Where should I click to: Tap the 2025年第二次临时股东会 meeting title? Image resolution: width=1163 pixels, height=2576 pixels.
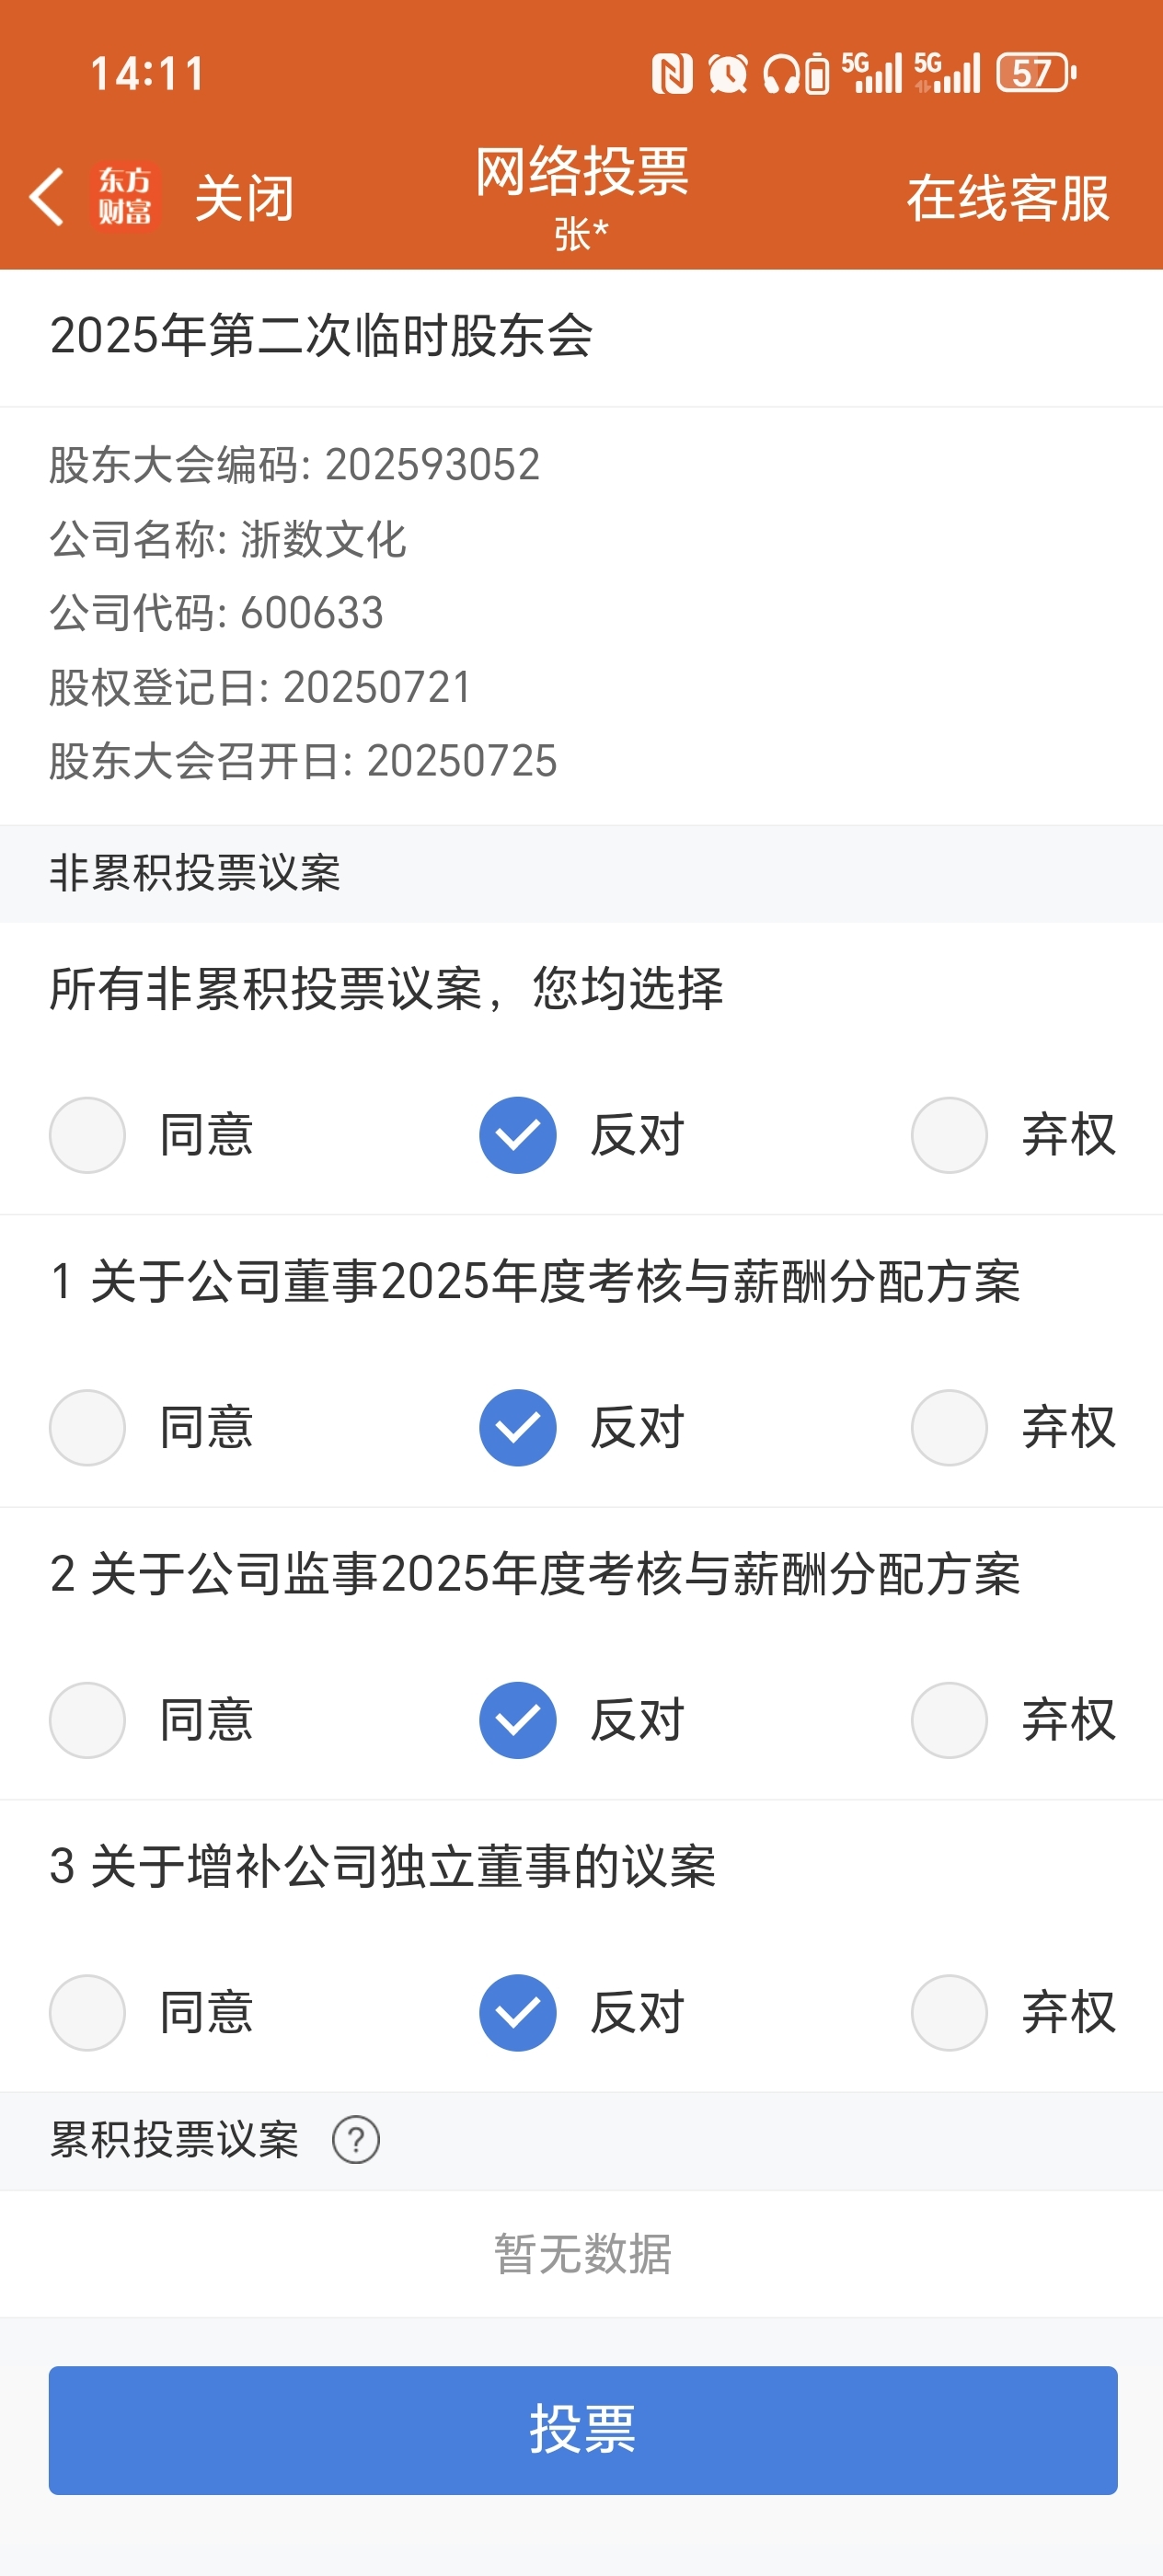coord(322,335)
